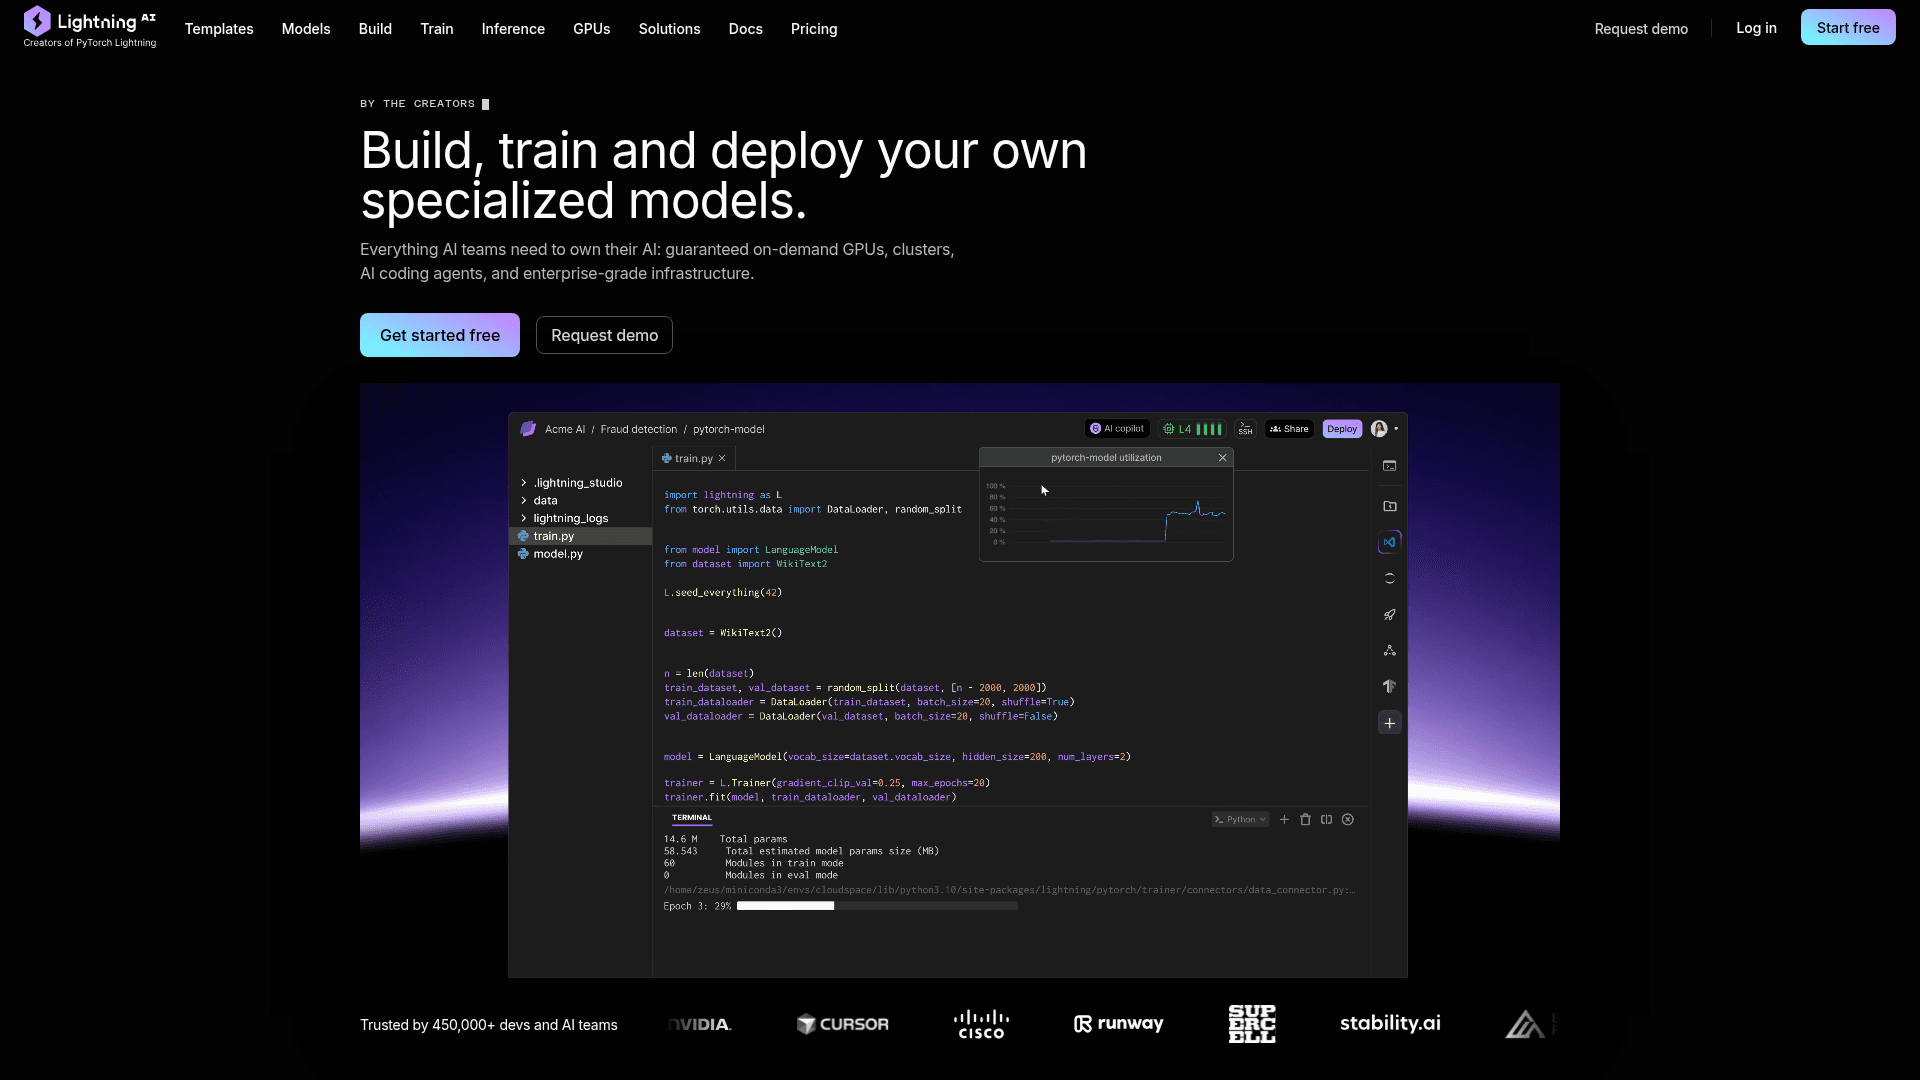
Task: Select the TERMINAL tab
Action: pos(692,818)
